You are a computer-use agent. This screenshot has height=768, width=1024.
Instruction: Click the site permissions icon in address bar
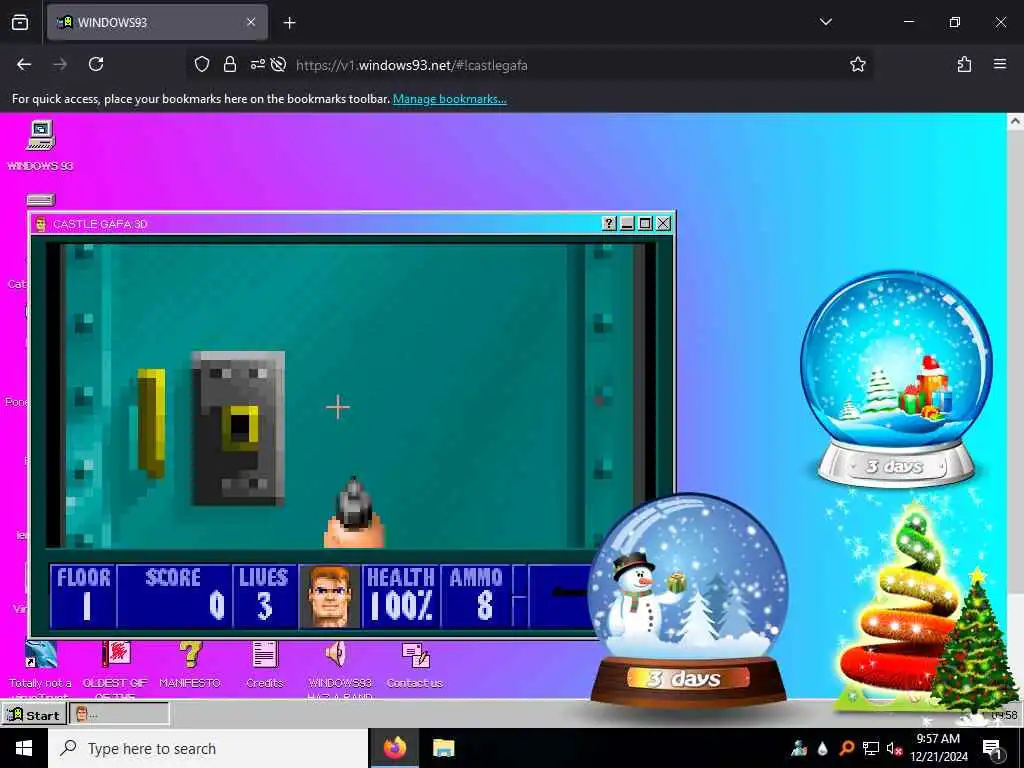click(x=257, y=64)
